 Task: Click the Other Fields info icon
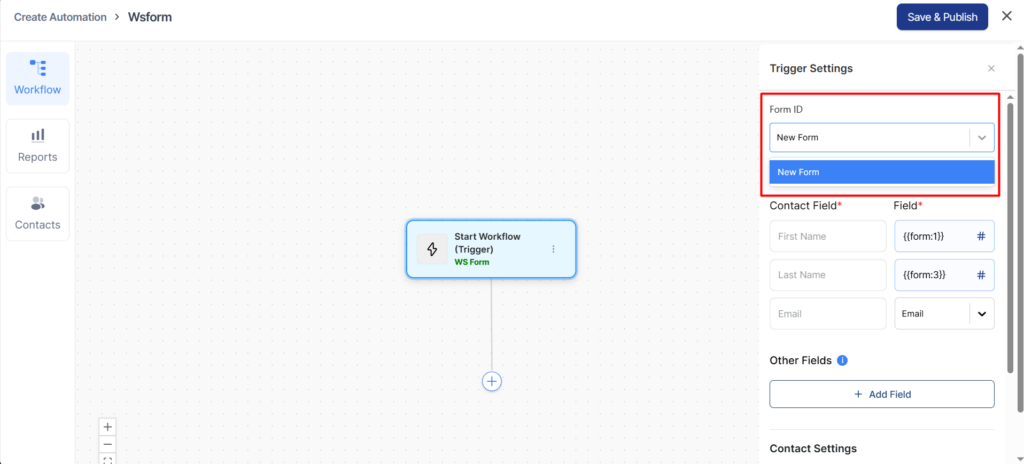[842, 360]
